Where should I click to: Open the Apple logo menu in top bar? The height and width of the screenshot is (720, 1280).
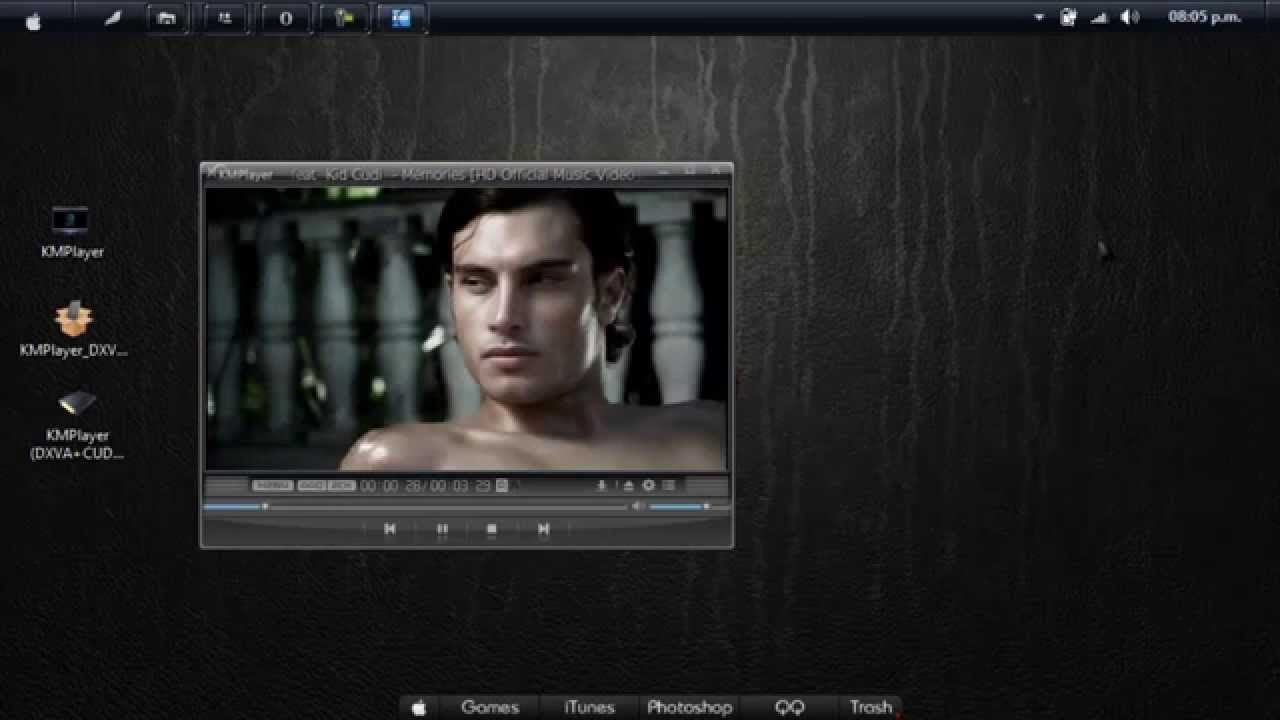(33, 19)
